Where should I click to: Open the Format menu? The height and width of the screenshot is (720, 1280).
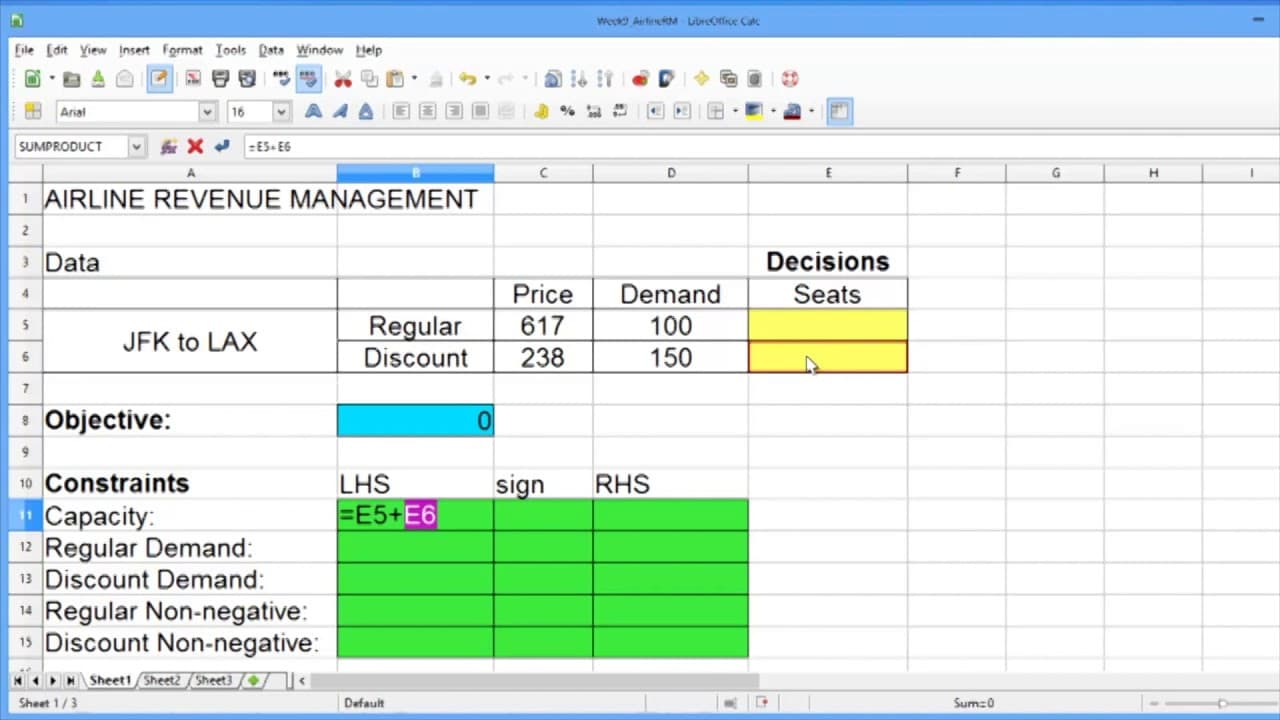tap(182, 50)
